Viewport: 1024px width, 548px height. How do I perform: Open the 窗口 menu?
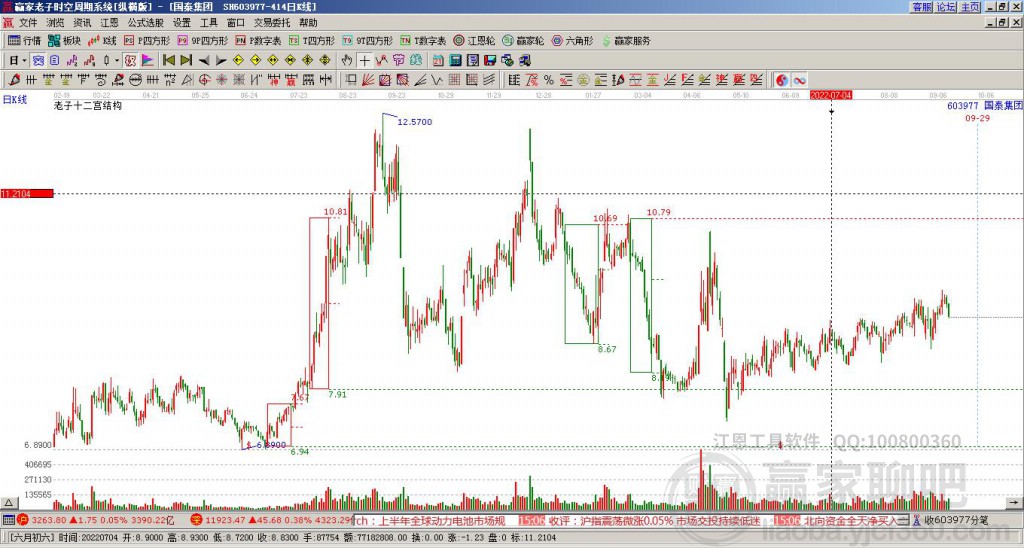pyautogui.click(x=236, y=23)
